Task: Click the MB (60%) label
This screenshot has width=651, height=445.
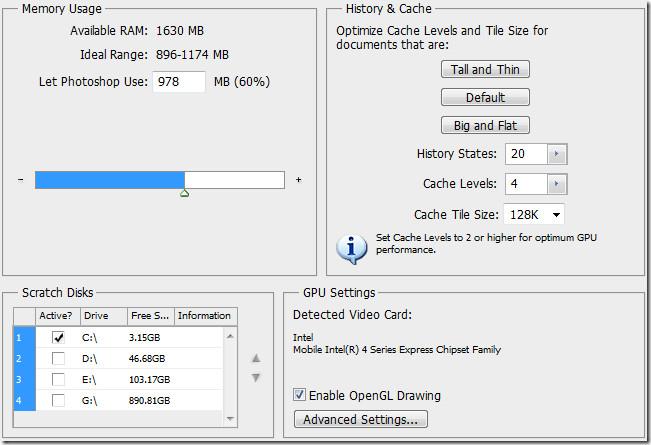Action: pos(242,81)
